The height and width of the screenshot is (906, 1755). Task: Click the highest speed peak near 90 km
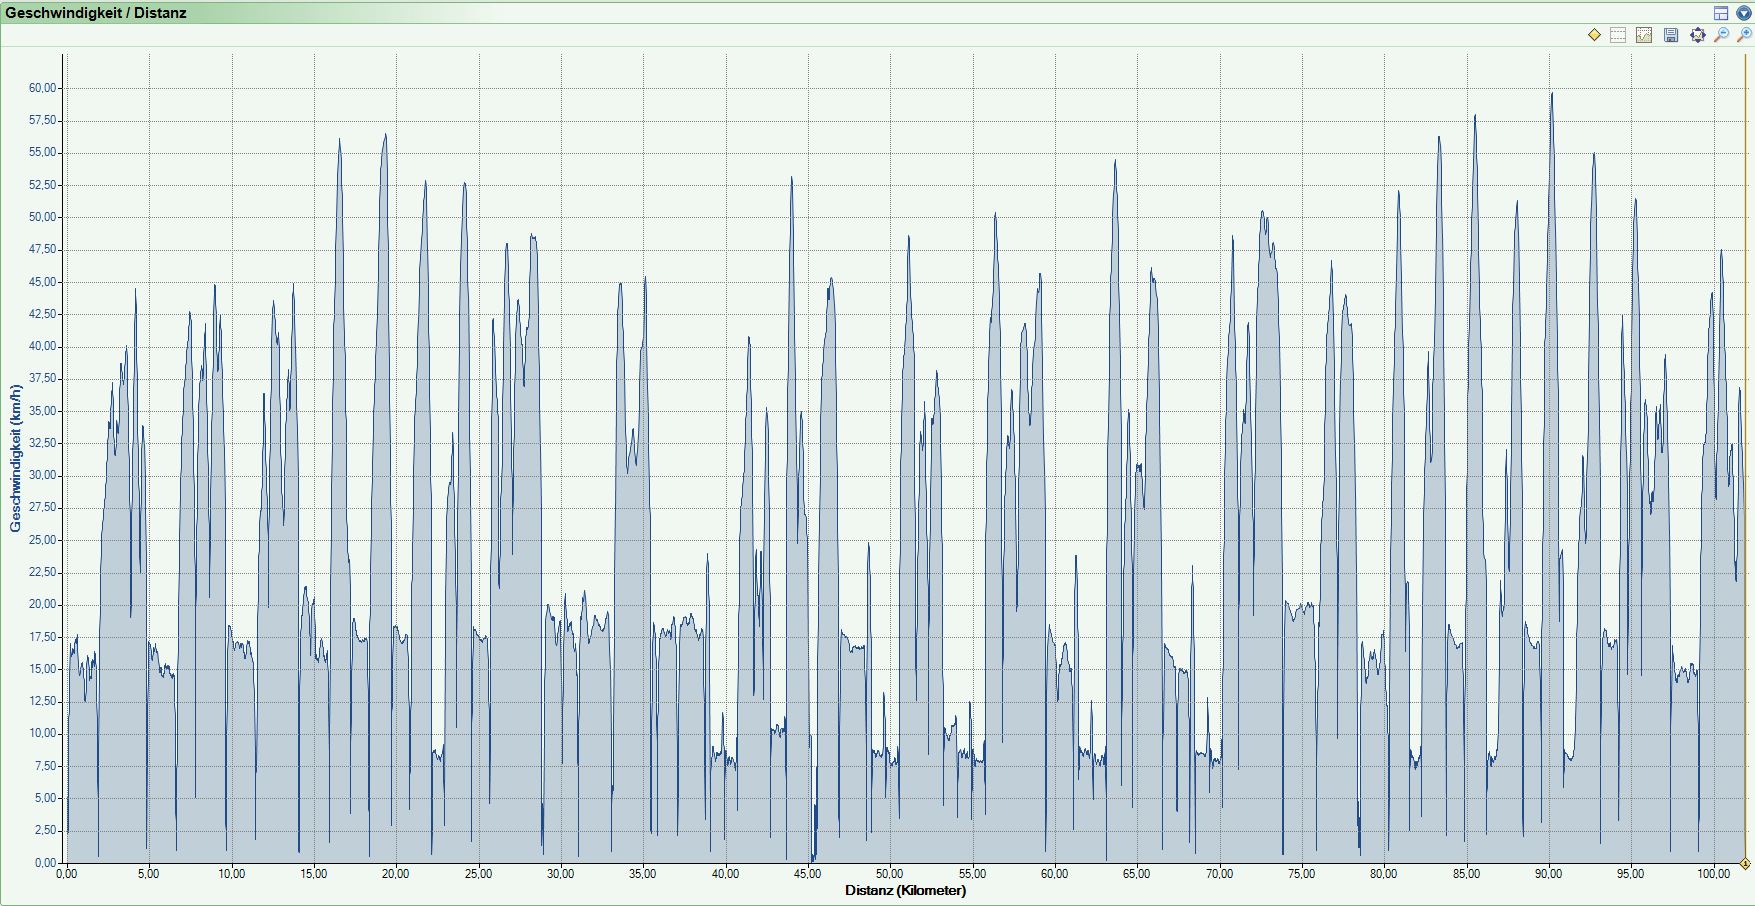1551,95
